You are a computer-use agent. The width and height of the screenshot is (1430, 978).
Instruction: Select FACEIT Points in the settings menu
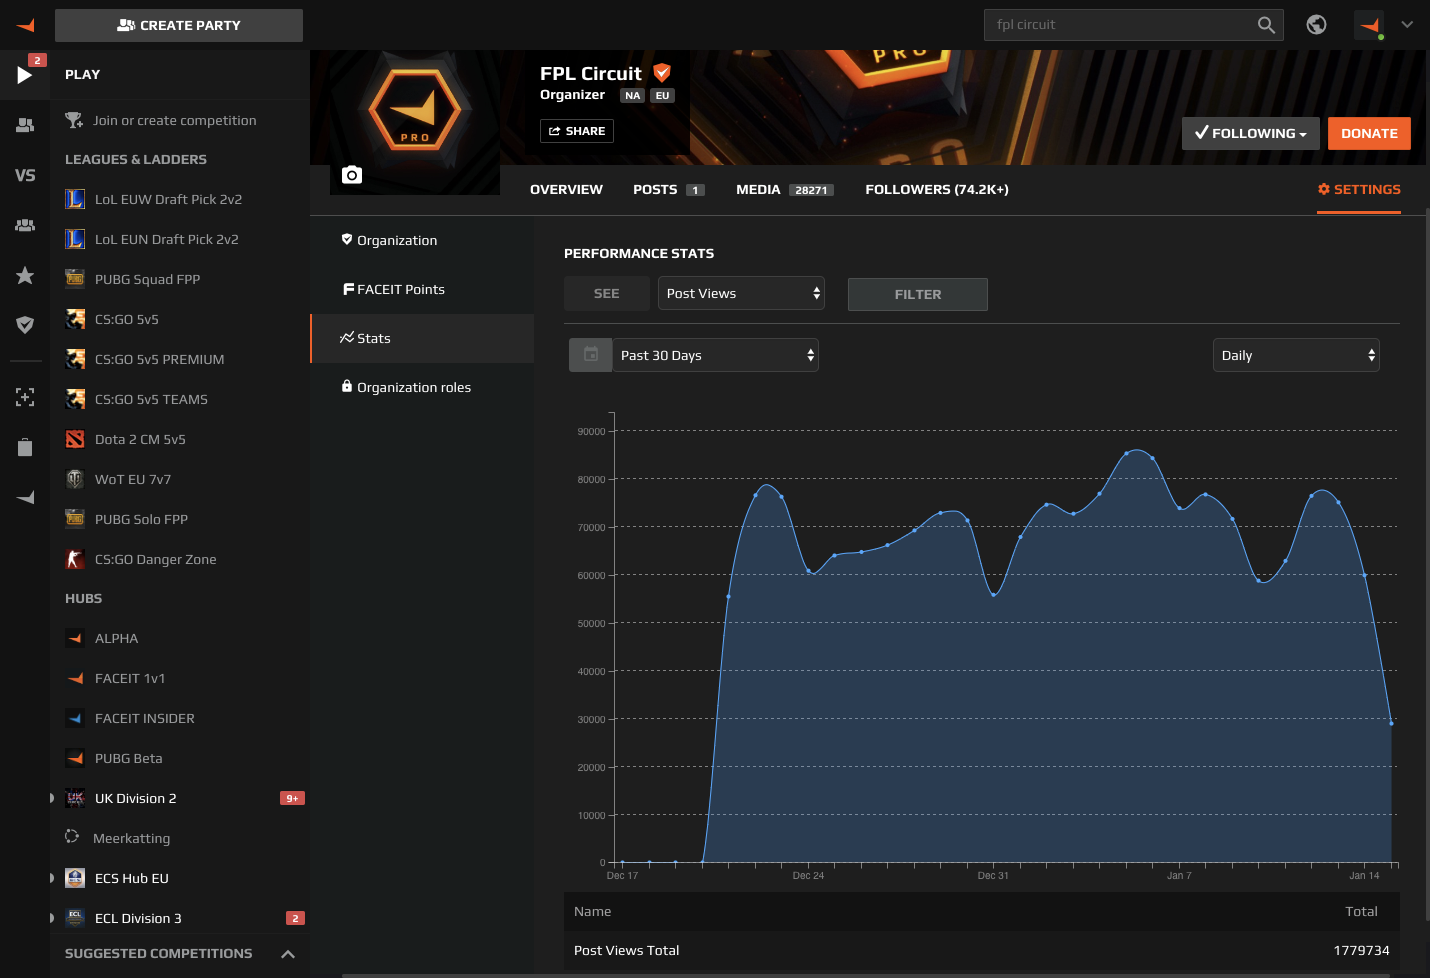tap(422, 289)
